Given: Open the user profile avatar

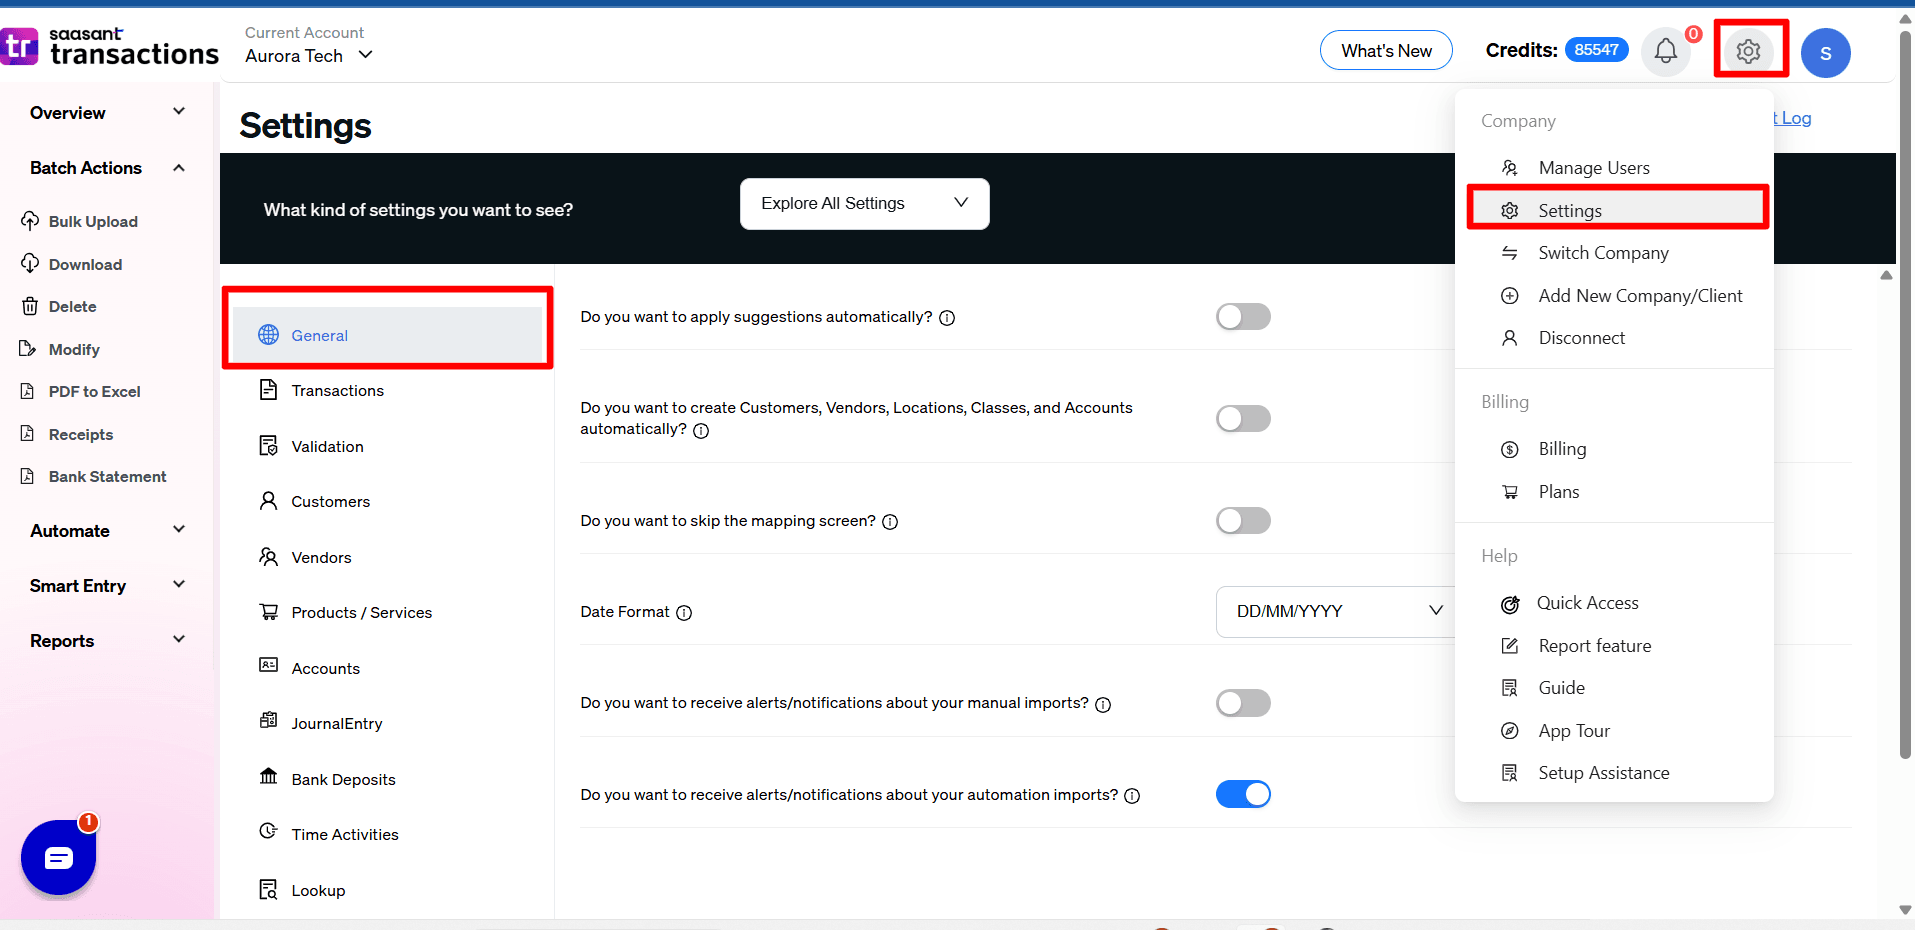Looking at the screenshot, I should [x=1825, y=53].
